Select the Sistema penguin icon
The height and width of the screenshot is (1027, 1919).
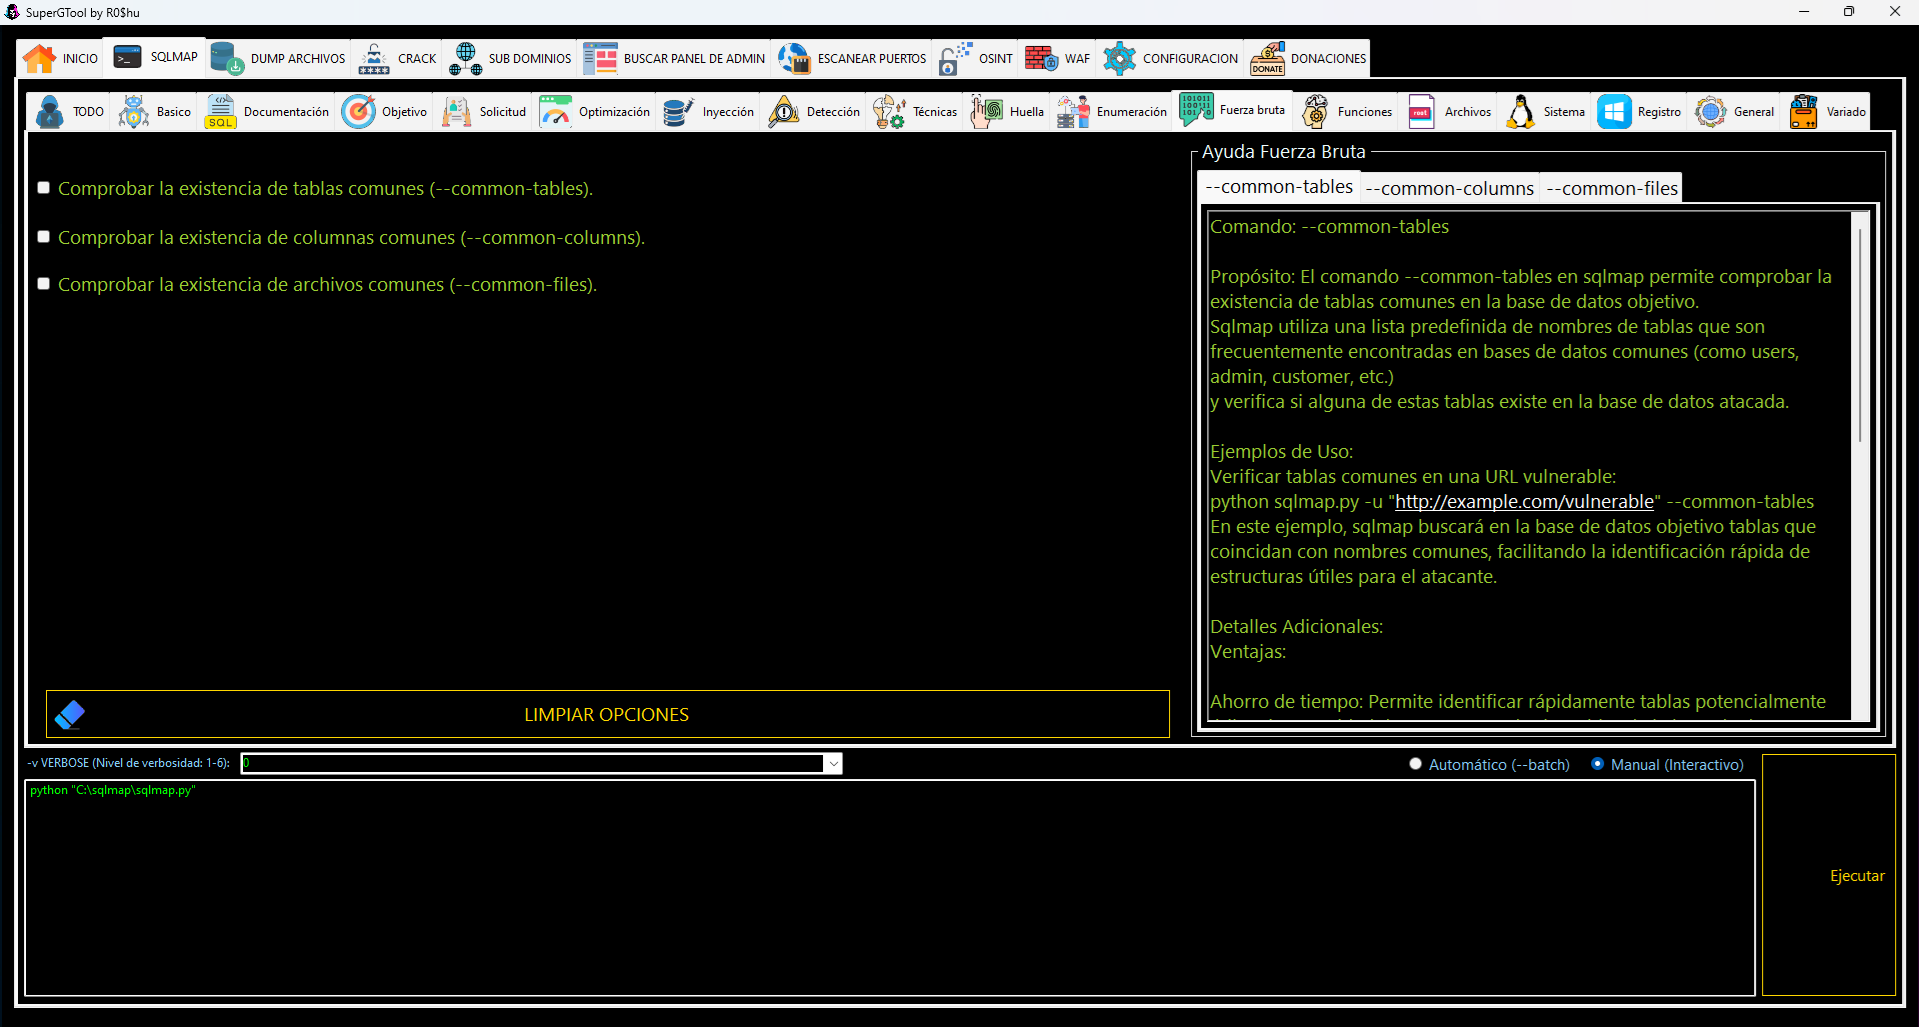[1520, 112]
